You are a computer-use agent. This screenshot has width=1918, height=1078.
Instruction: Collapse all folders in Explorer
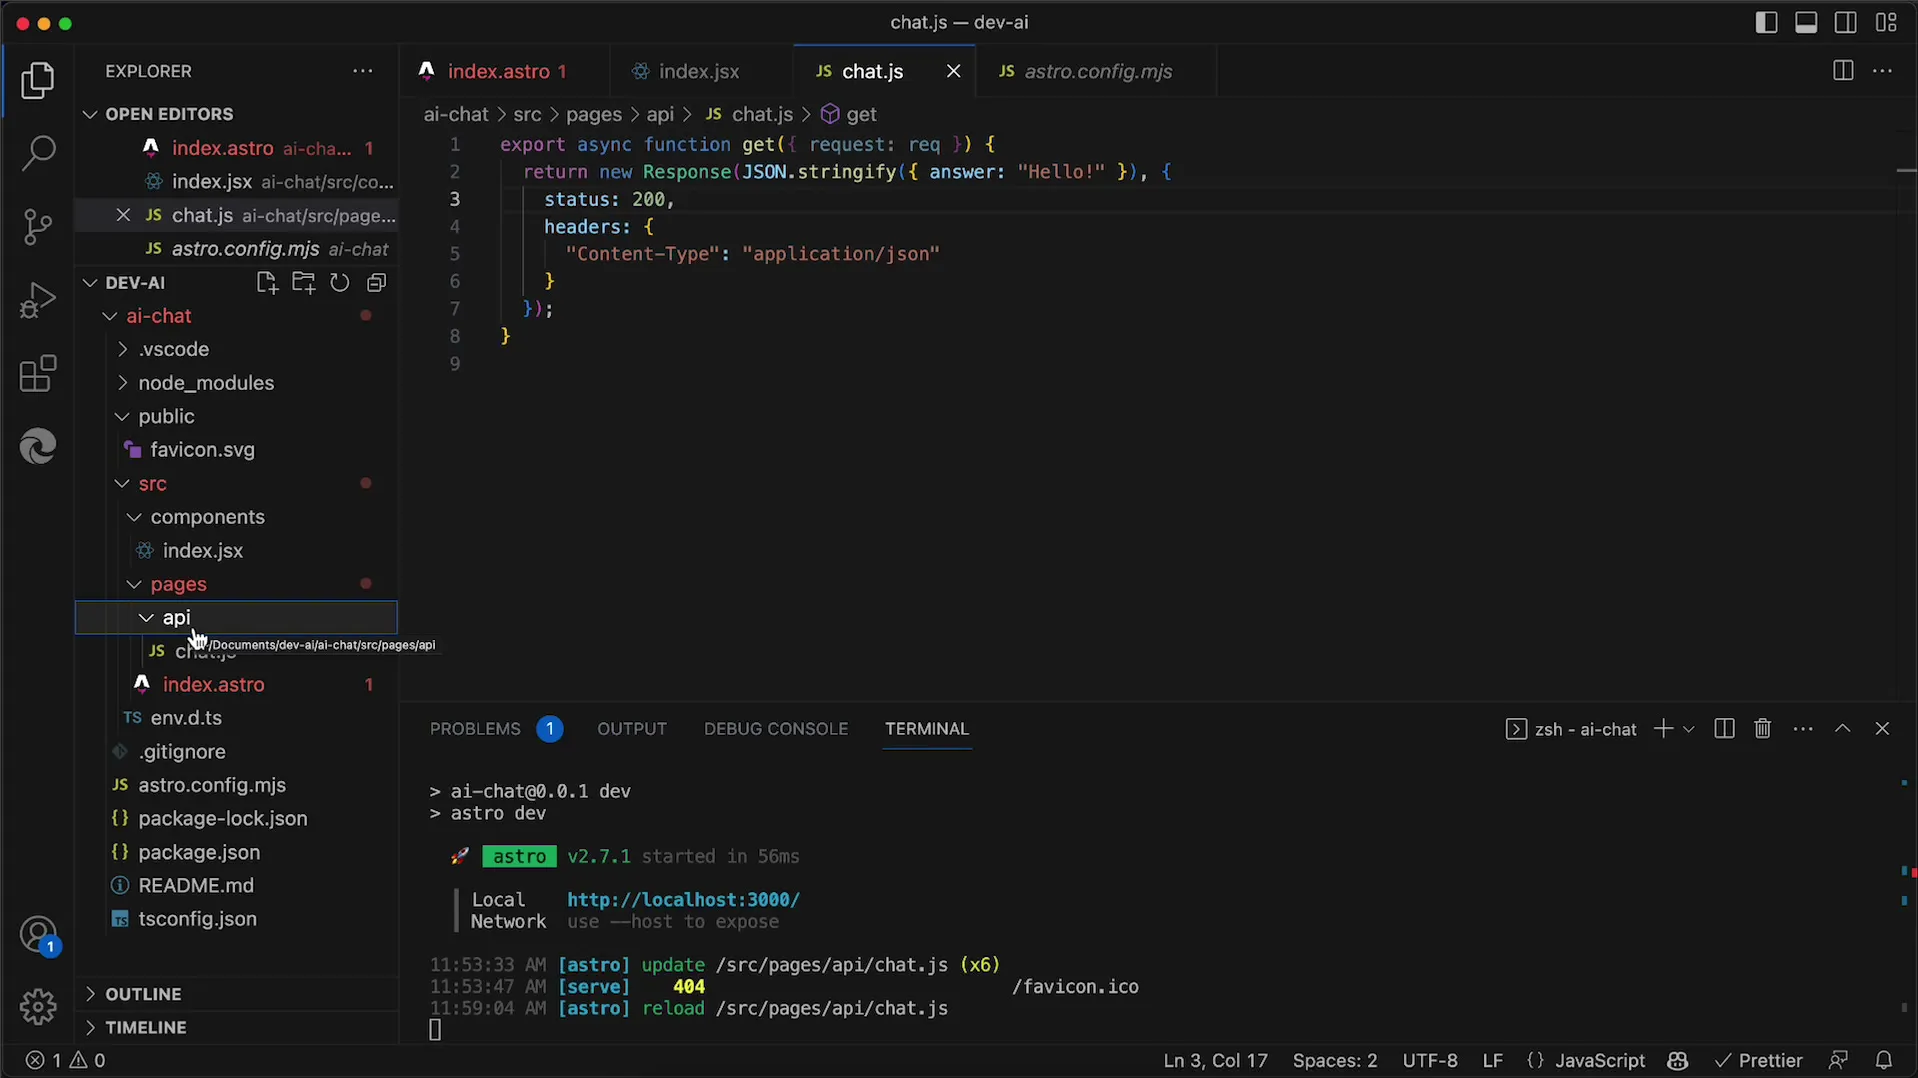[376, 283]
